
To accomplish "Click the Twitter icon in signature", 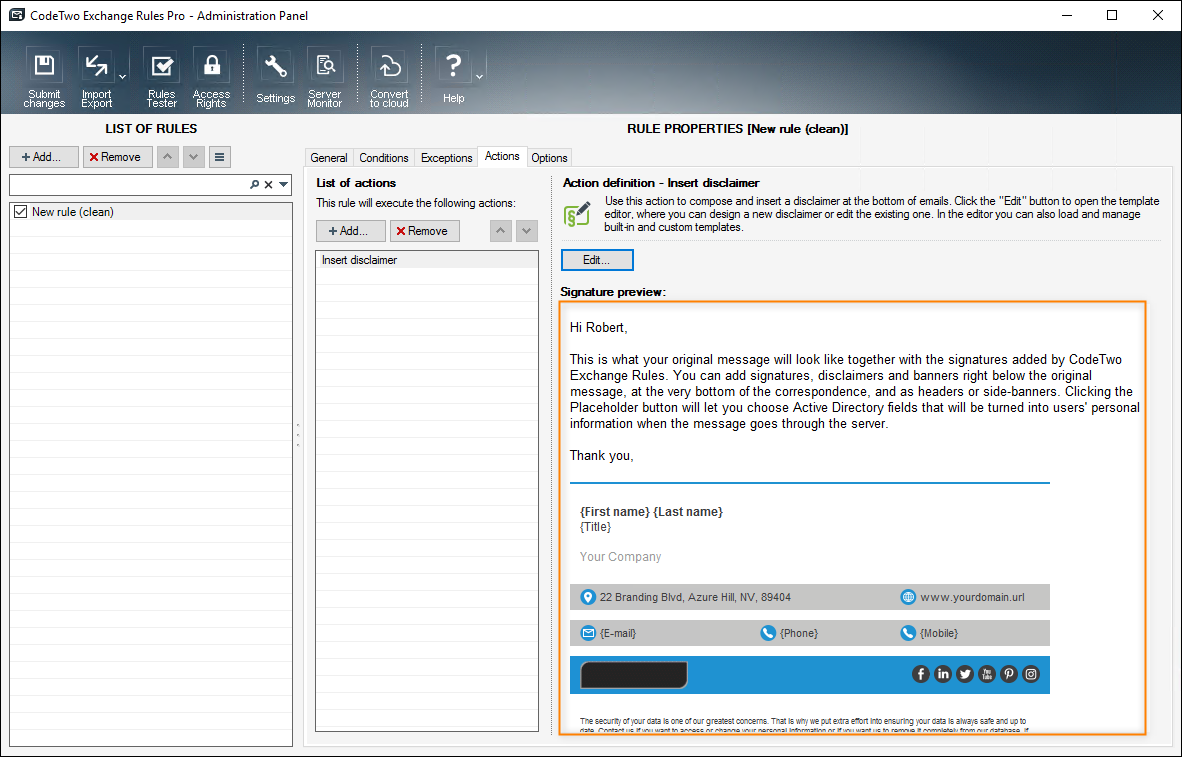I will [x=965, y=674].
